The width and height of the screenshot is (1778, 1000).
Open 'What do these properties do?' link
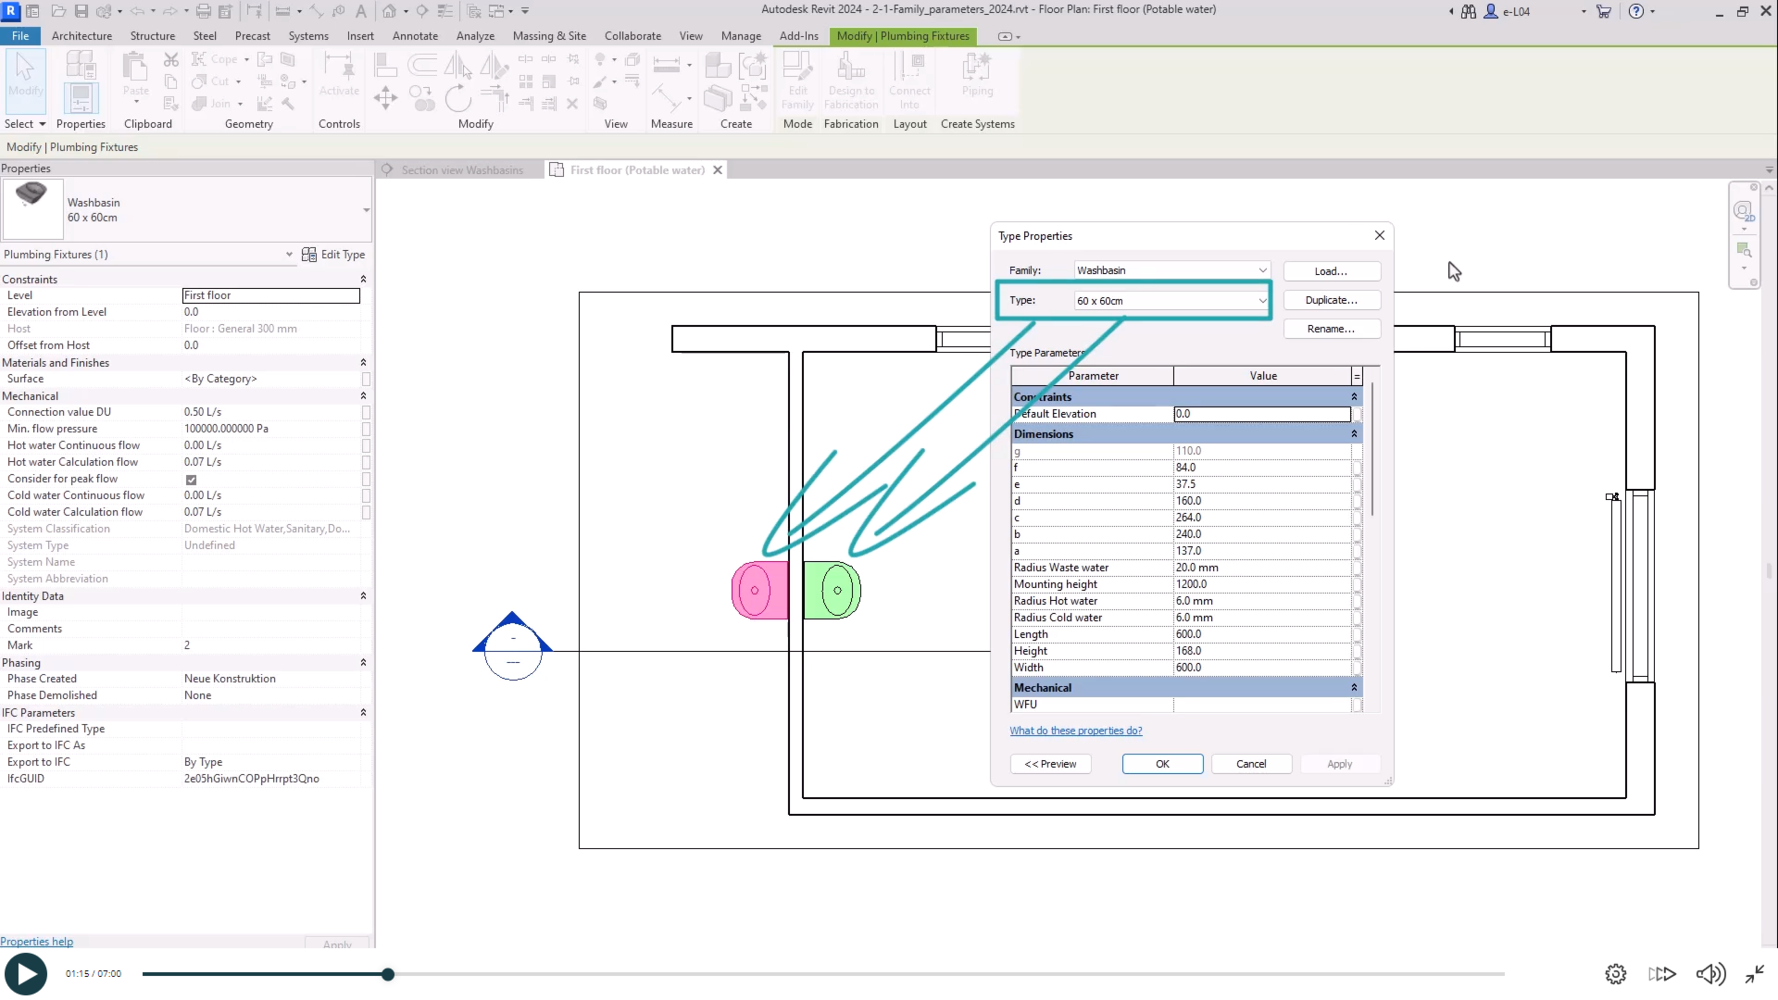[1075, 731]
